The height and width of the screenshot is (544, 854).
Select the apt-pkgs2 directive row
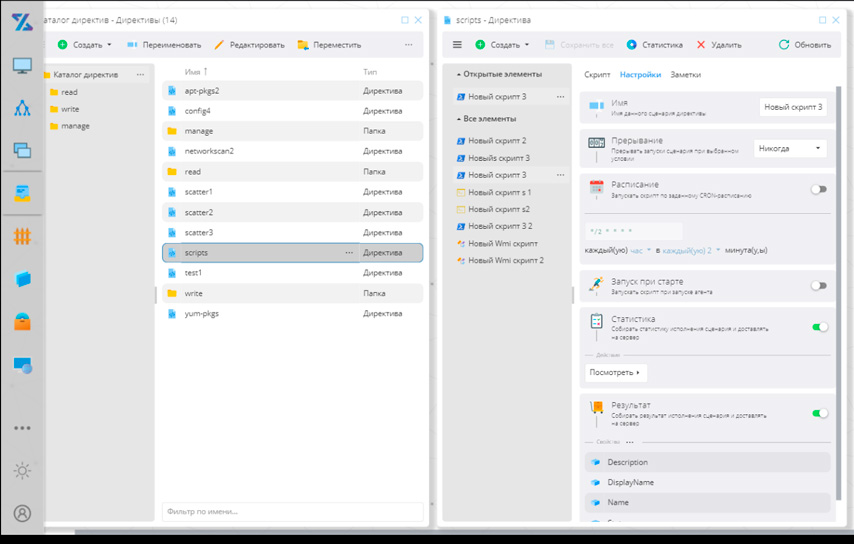(x=292, y=91)
